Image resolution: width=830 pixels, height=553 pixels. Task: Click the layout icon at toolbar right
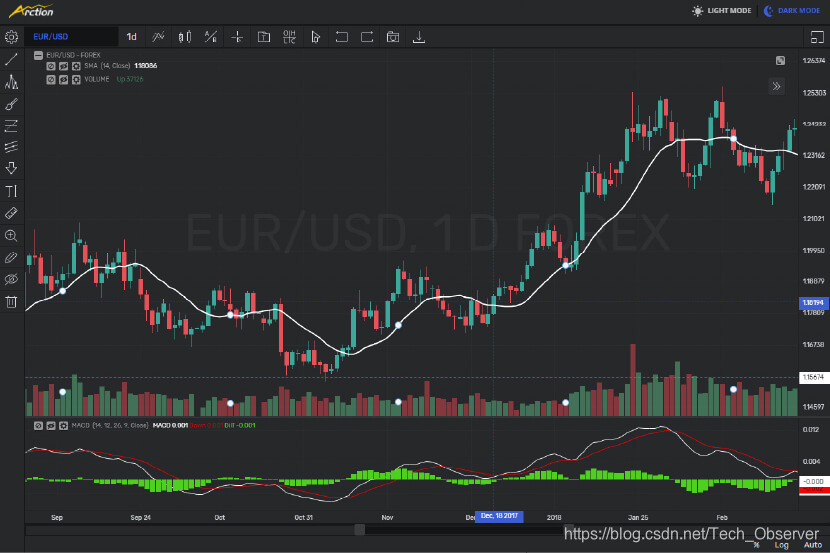(817, 37)
